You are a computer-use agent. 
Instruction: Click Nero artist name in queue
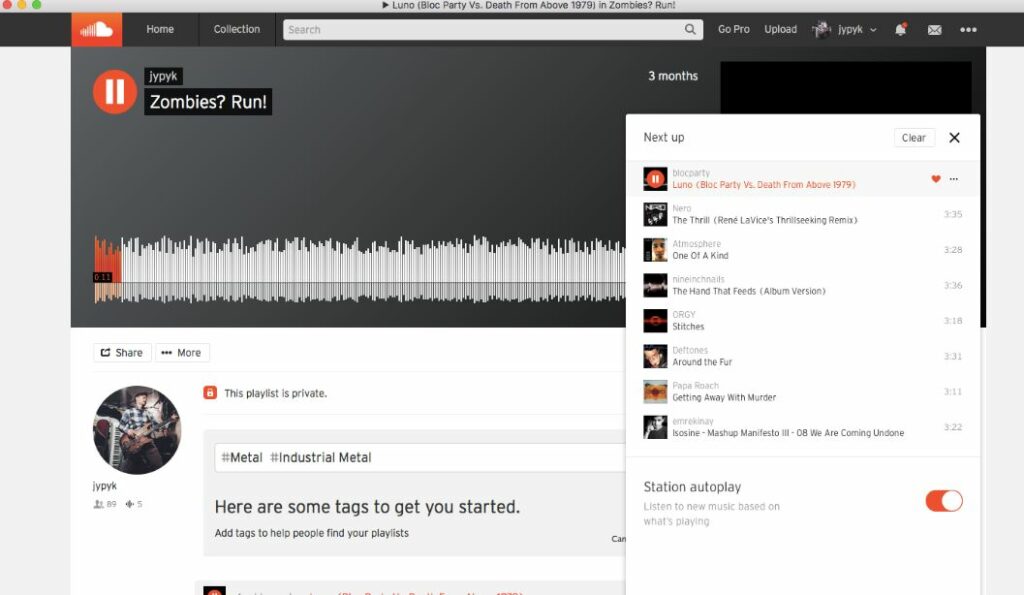pos(682,208)
